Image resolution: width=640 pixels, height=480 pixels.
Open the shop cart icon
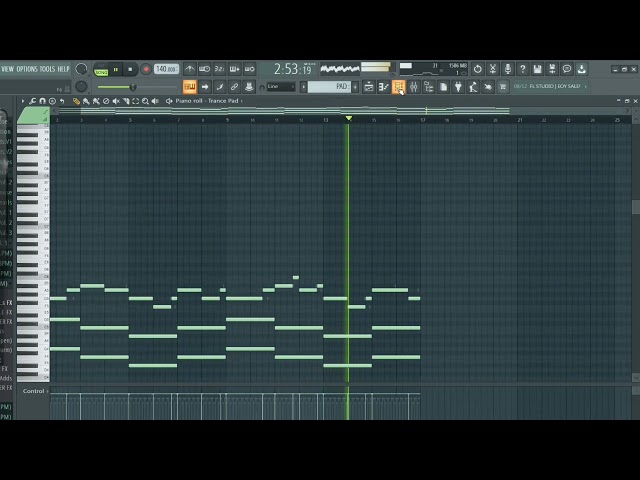click(503, 87)
